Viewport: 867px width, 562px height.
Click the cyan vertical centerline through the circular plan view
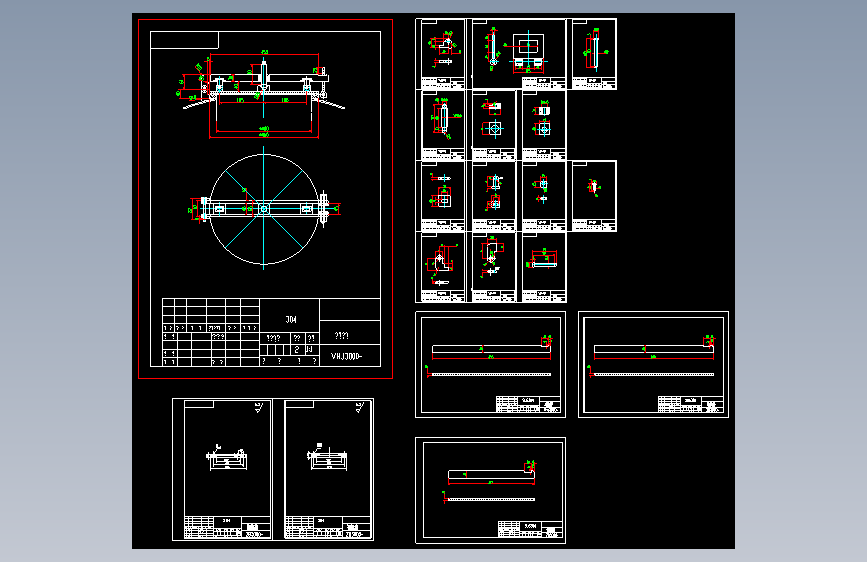click(264, 208)
